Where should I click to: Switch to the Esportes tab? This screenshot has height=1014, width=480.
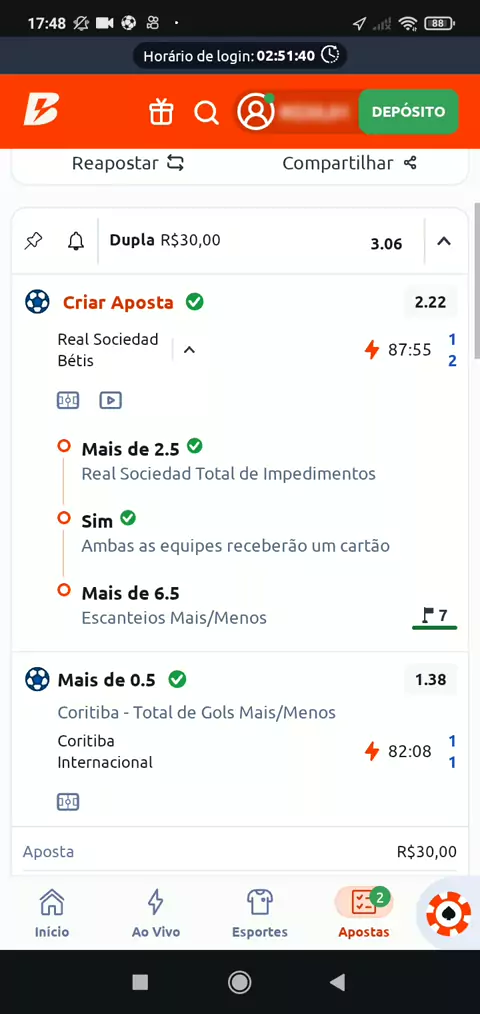259,912
